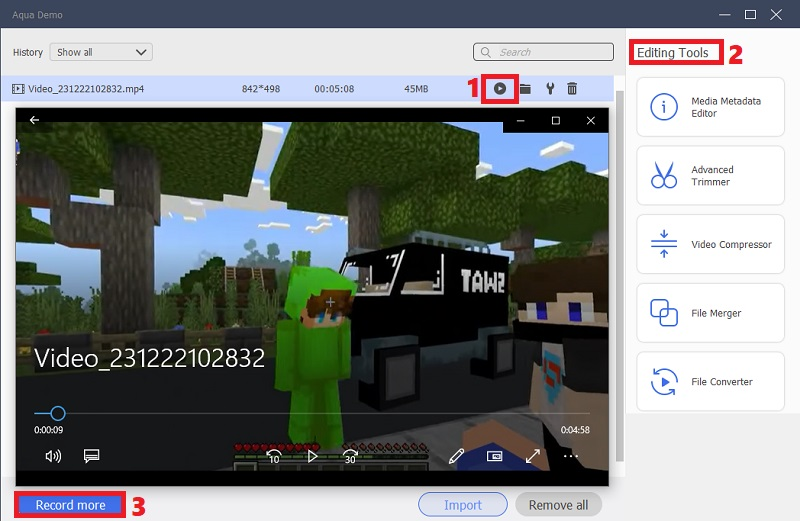The image size is (800, 521).
Task: Open the recording's folder location
Action: (x=526, y=89)
